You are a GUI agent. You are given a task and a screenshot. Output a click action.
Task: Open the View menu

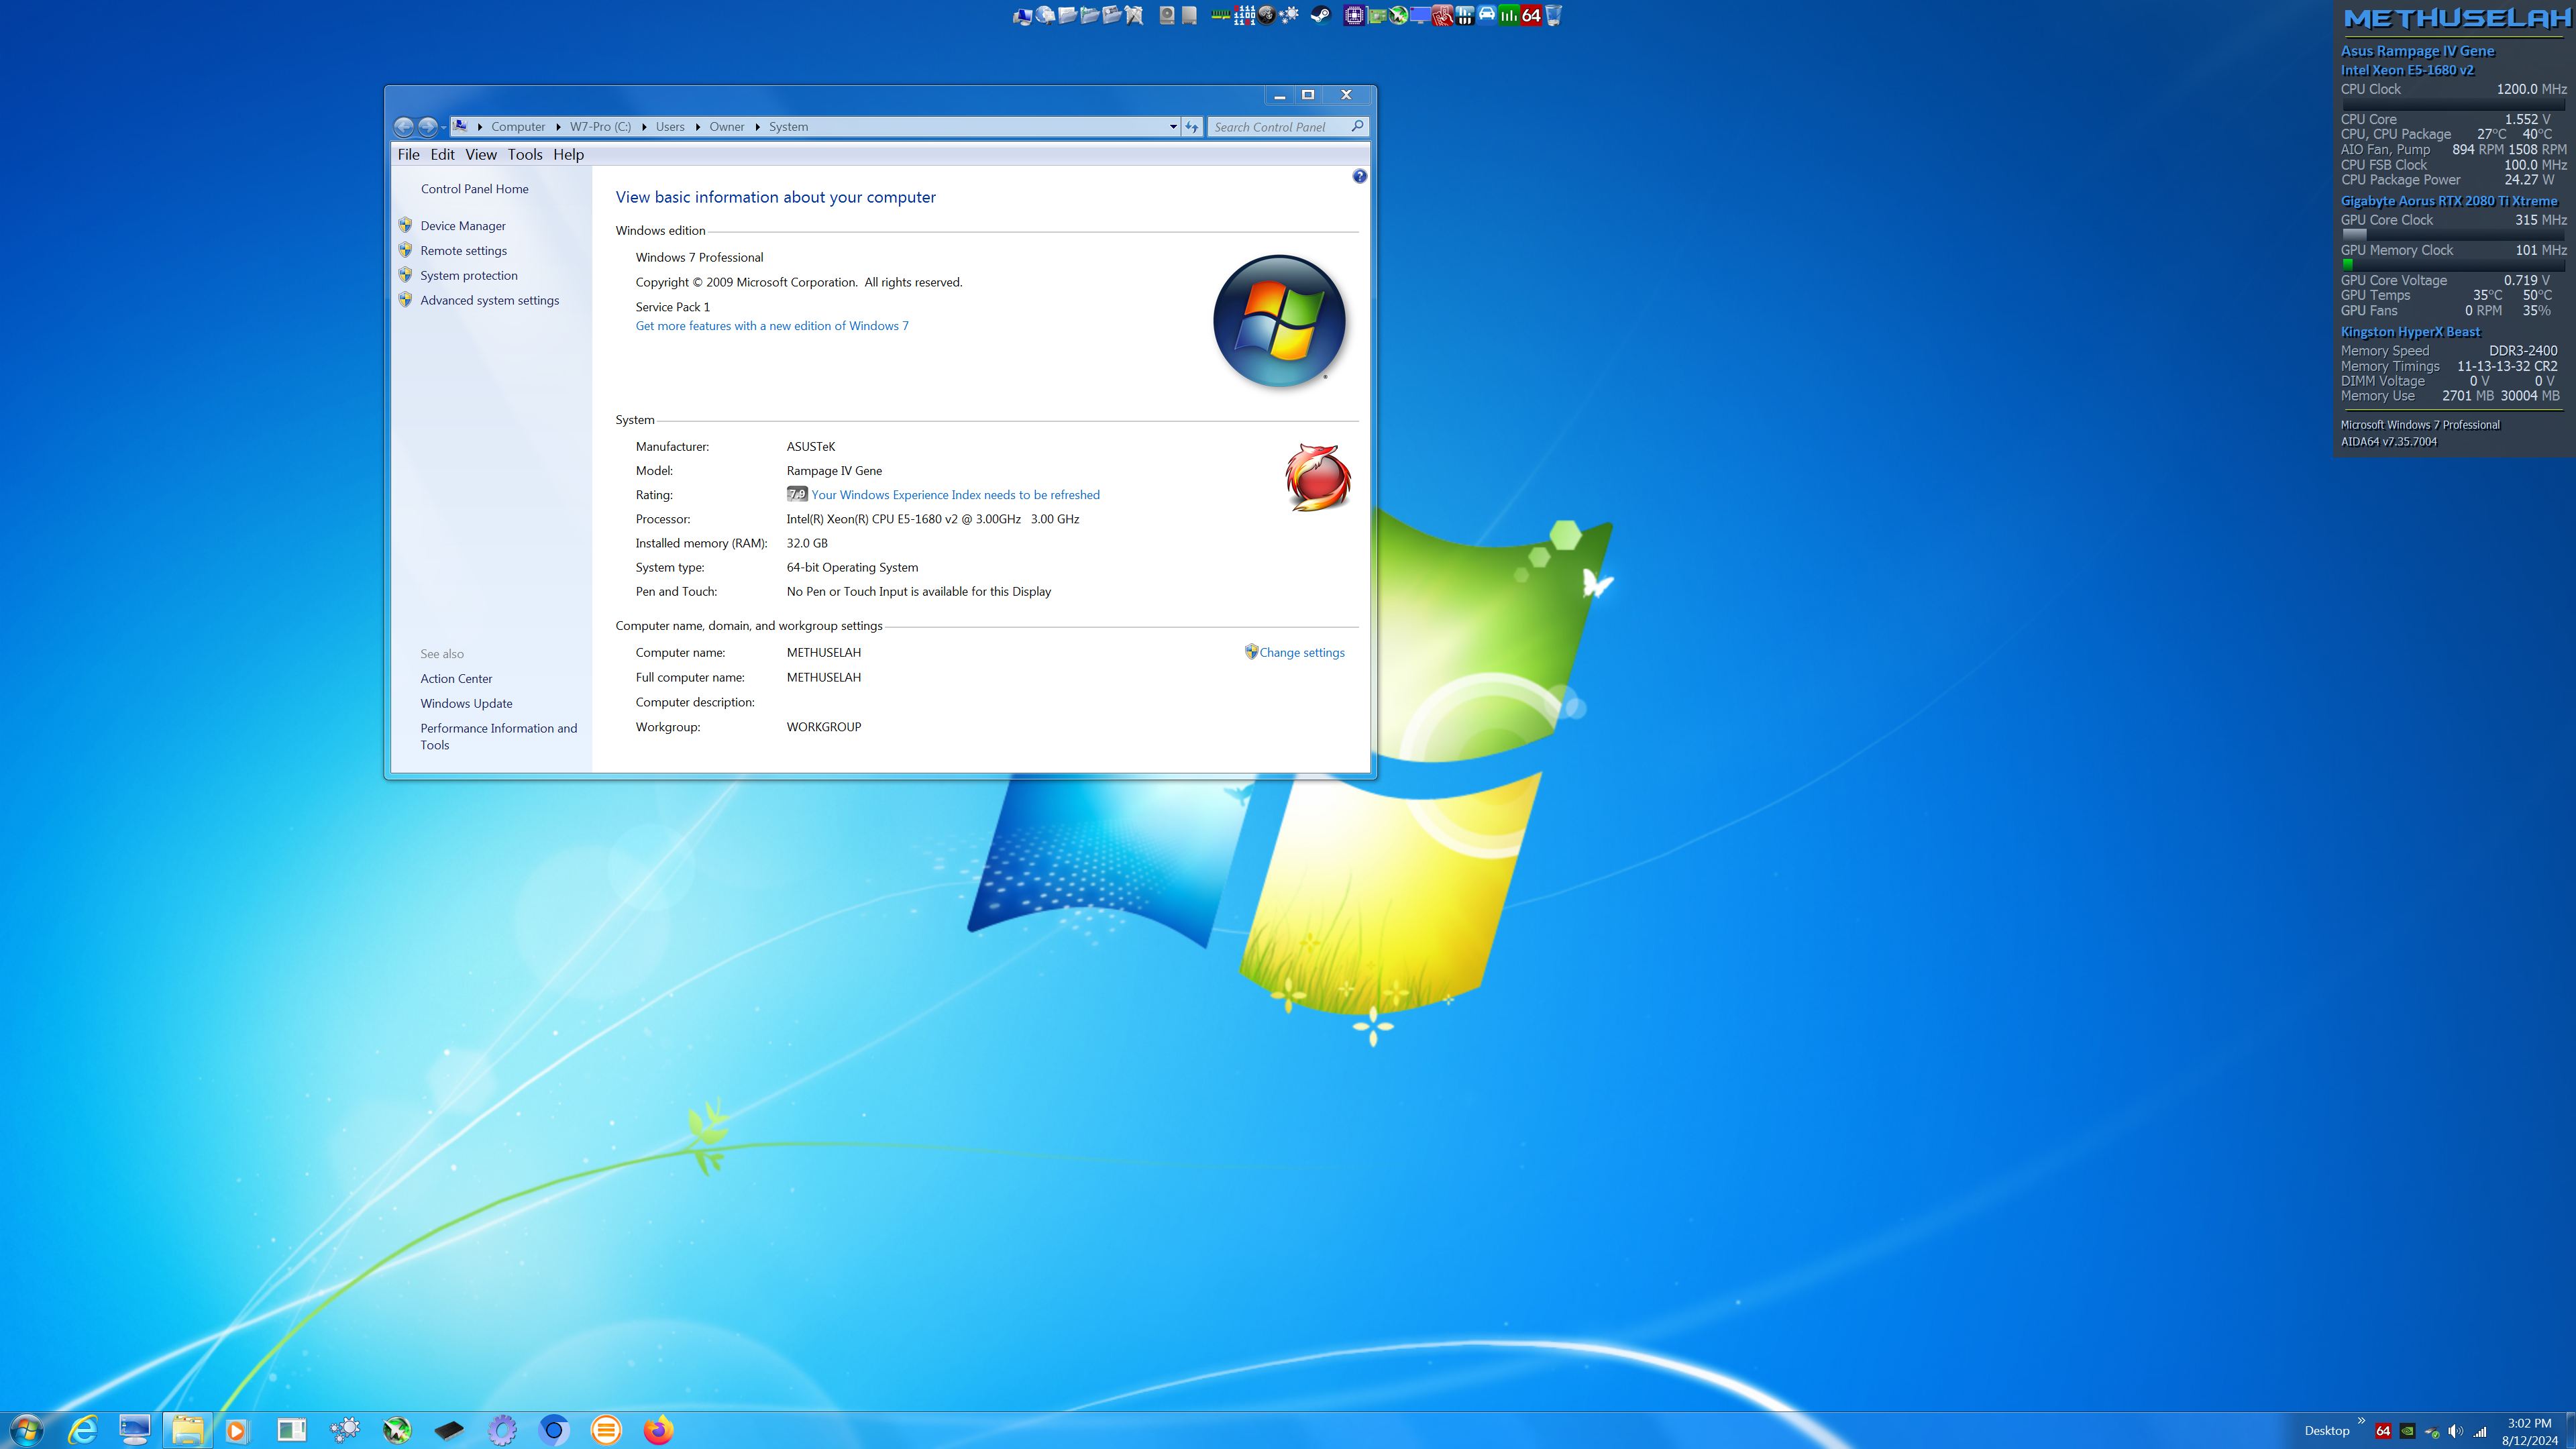pyautogui.click(x=480, y=154)
